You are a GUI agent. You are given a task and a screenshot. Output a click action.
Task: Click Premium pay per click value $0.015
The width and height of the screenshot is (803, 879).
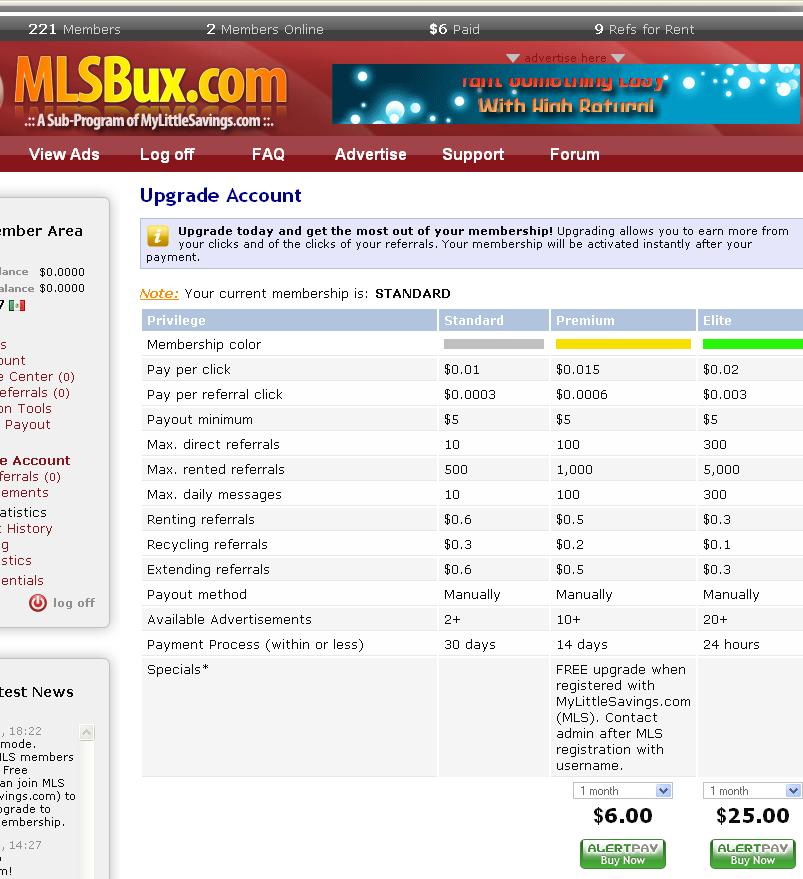578,369
